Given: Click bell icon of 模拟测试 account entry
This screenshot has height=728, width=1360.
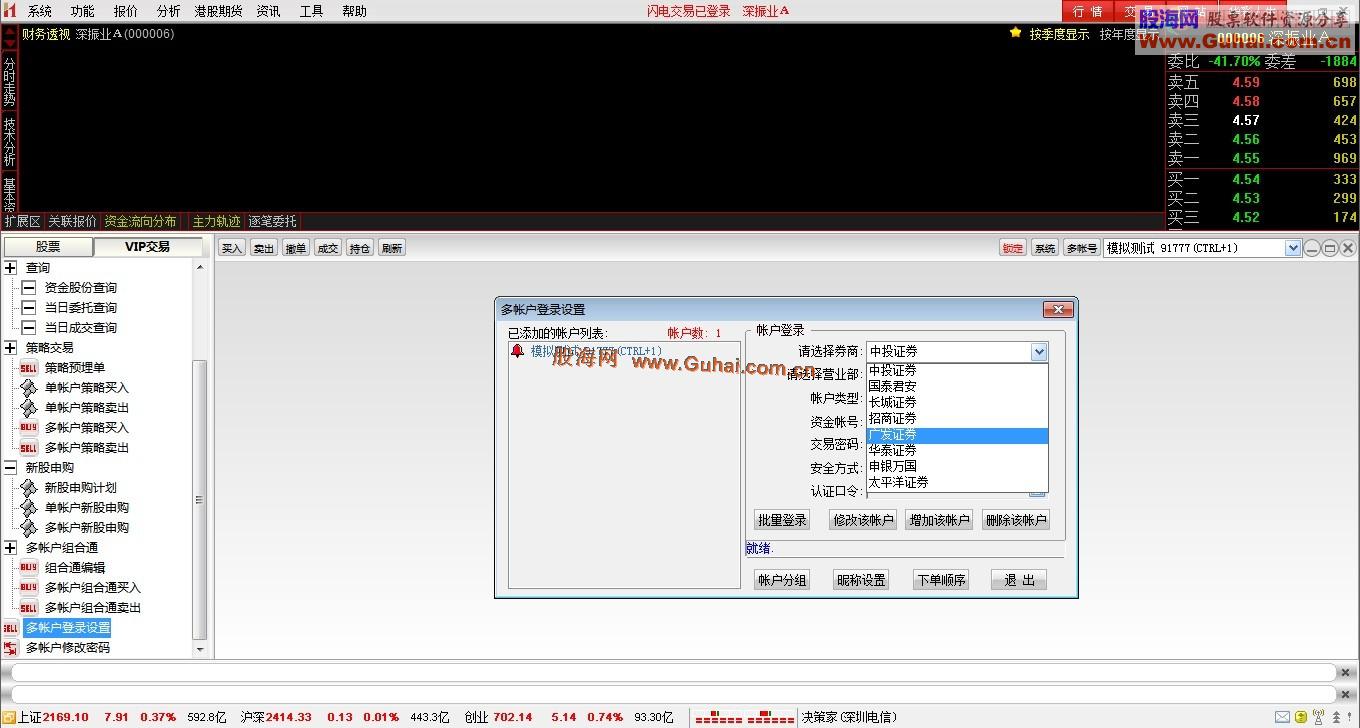Looking at the screenshot, I should coord(517,351).
